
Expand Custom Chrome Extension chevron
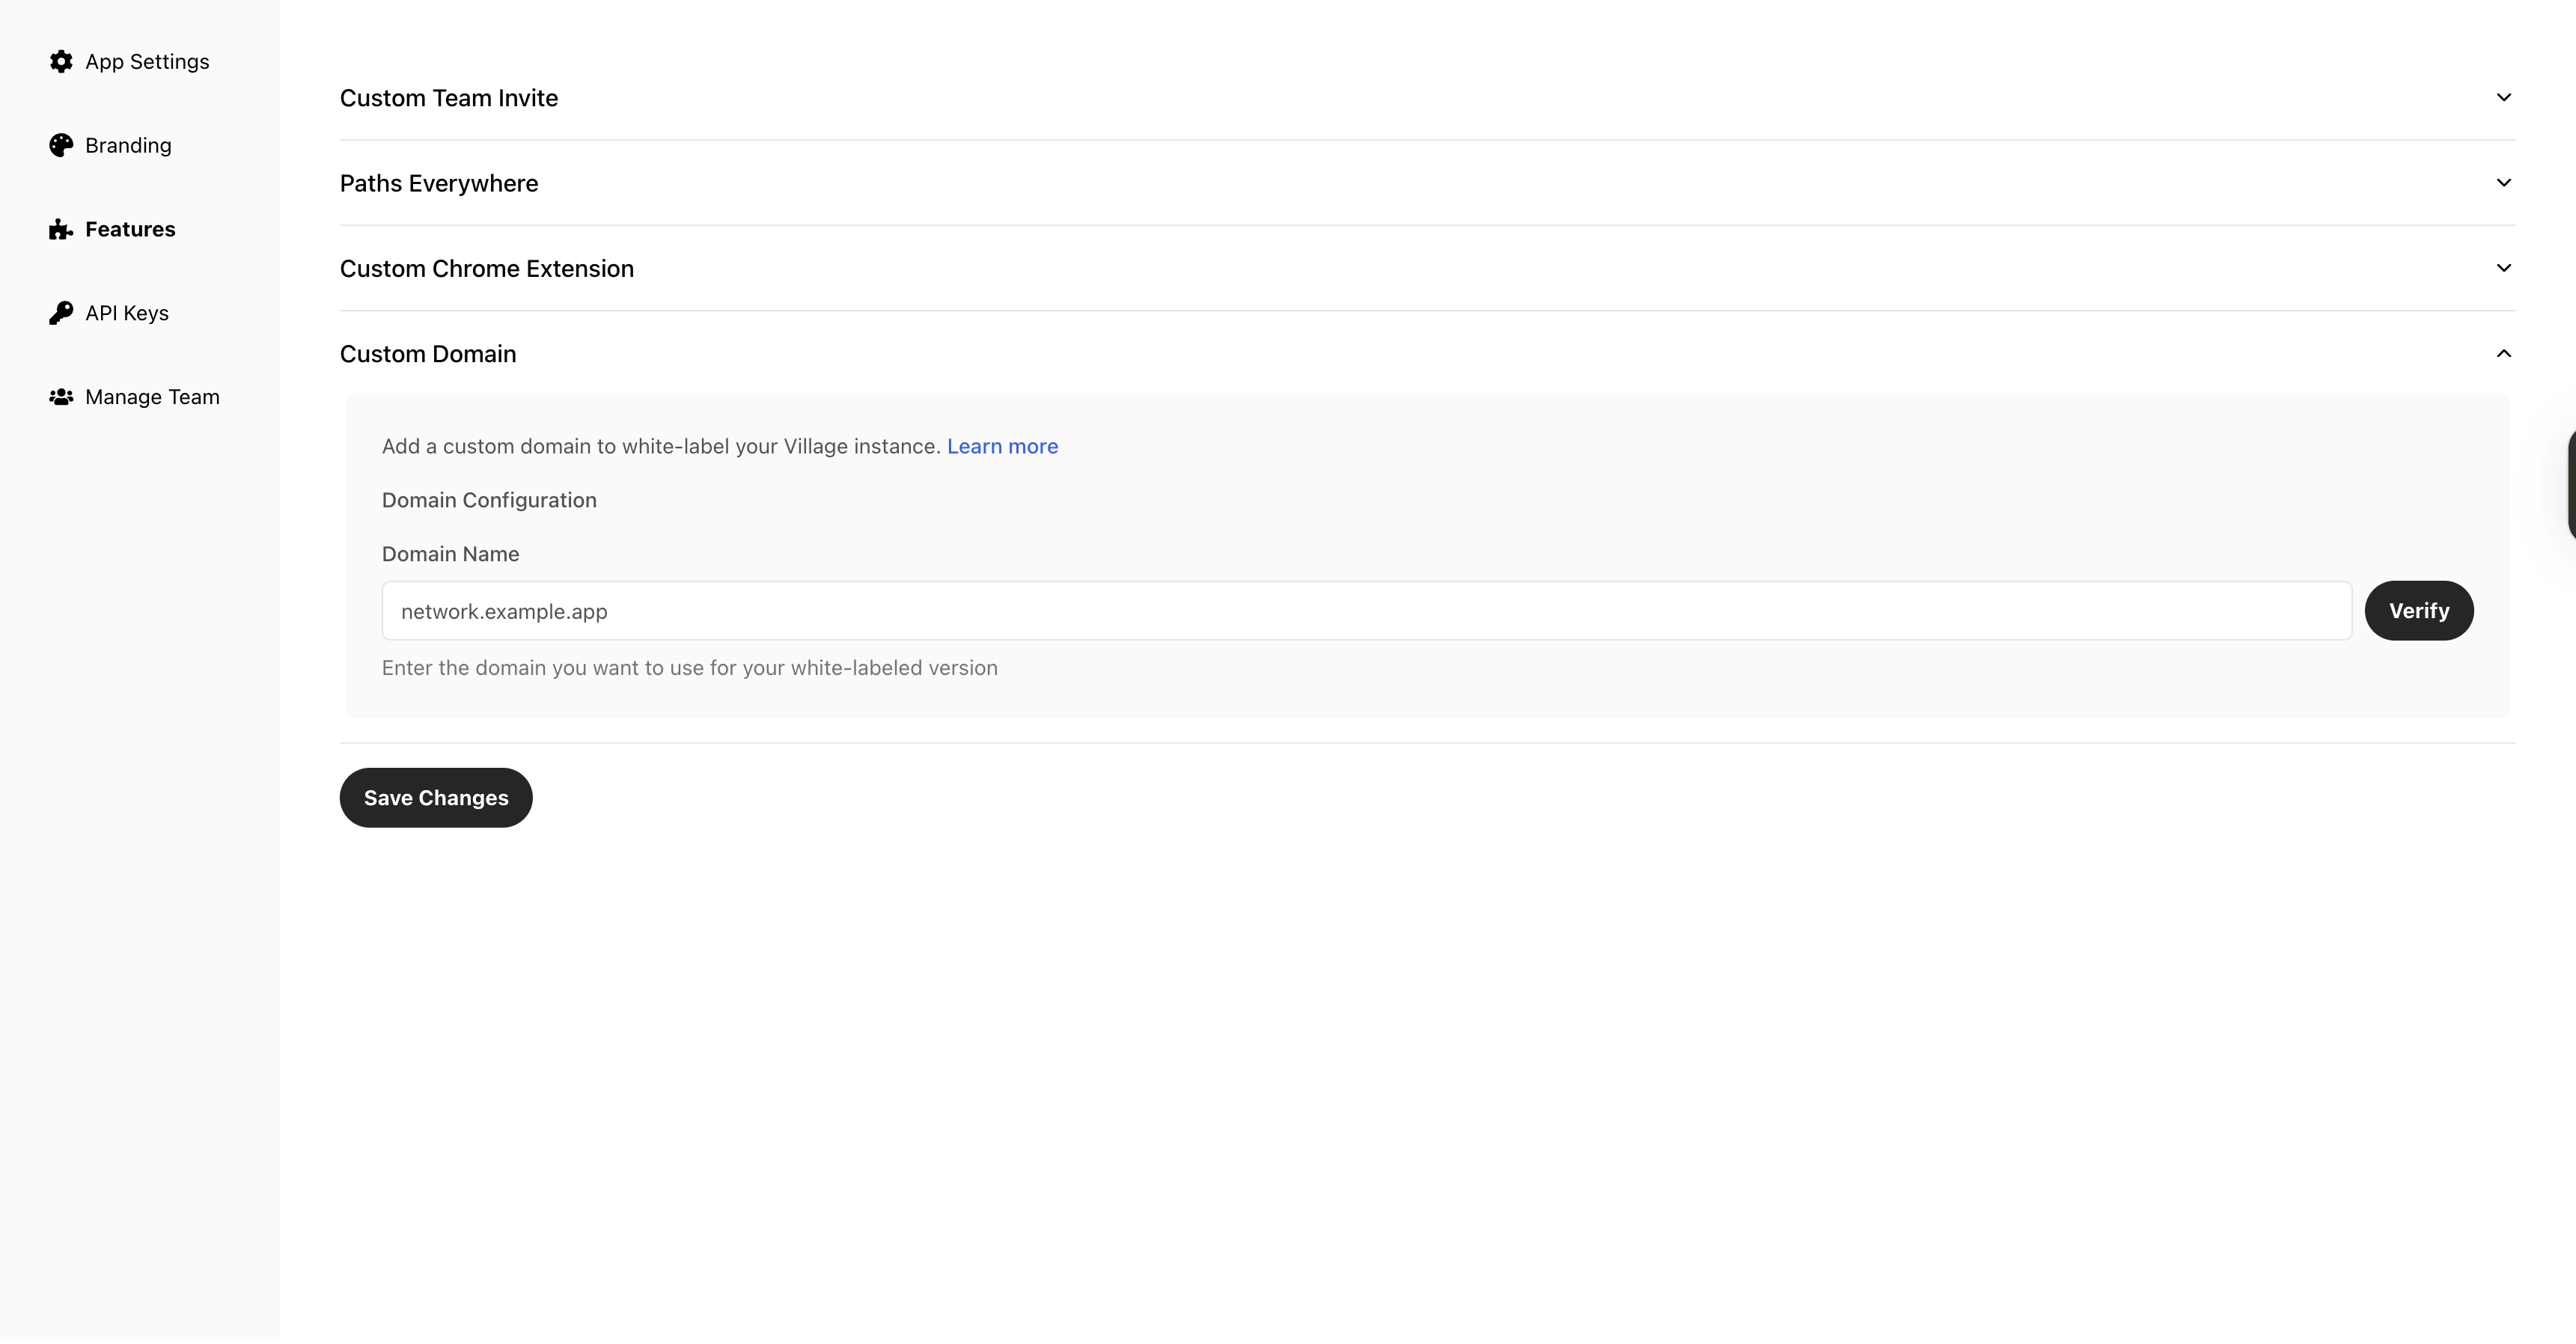pyautogui.click(x=2503, y=268)
